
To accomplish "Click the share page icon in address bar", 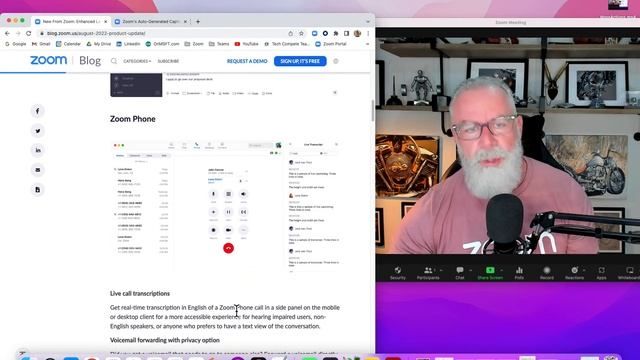I will (x=291, y=33).
